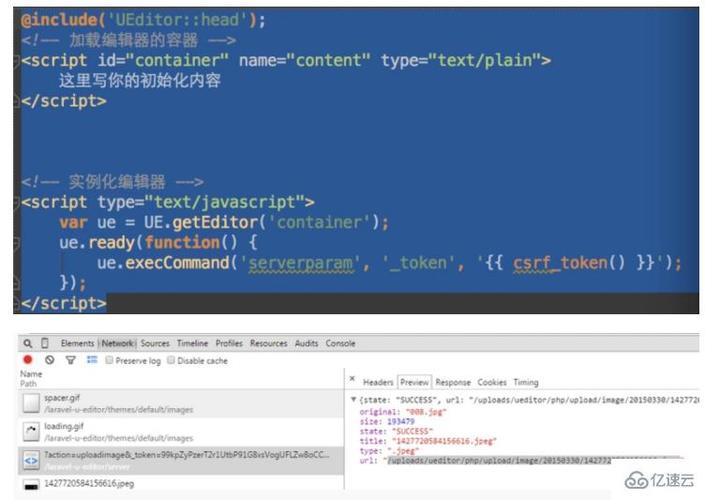Stop recording with the red record button
Screen dimensions: 705x500
click(28, 360)
